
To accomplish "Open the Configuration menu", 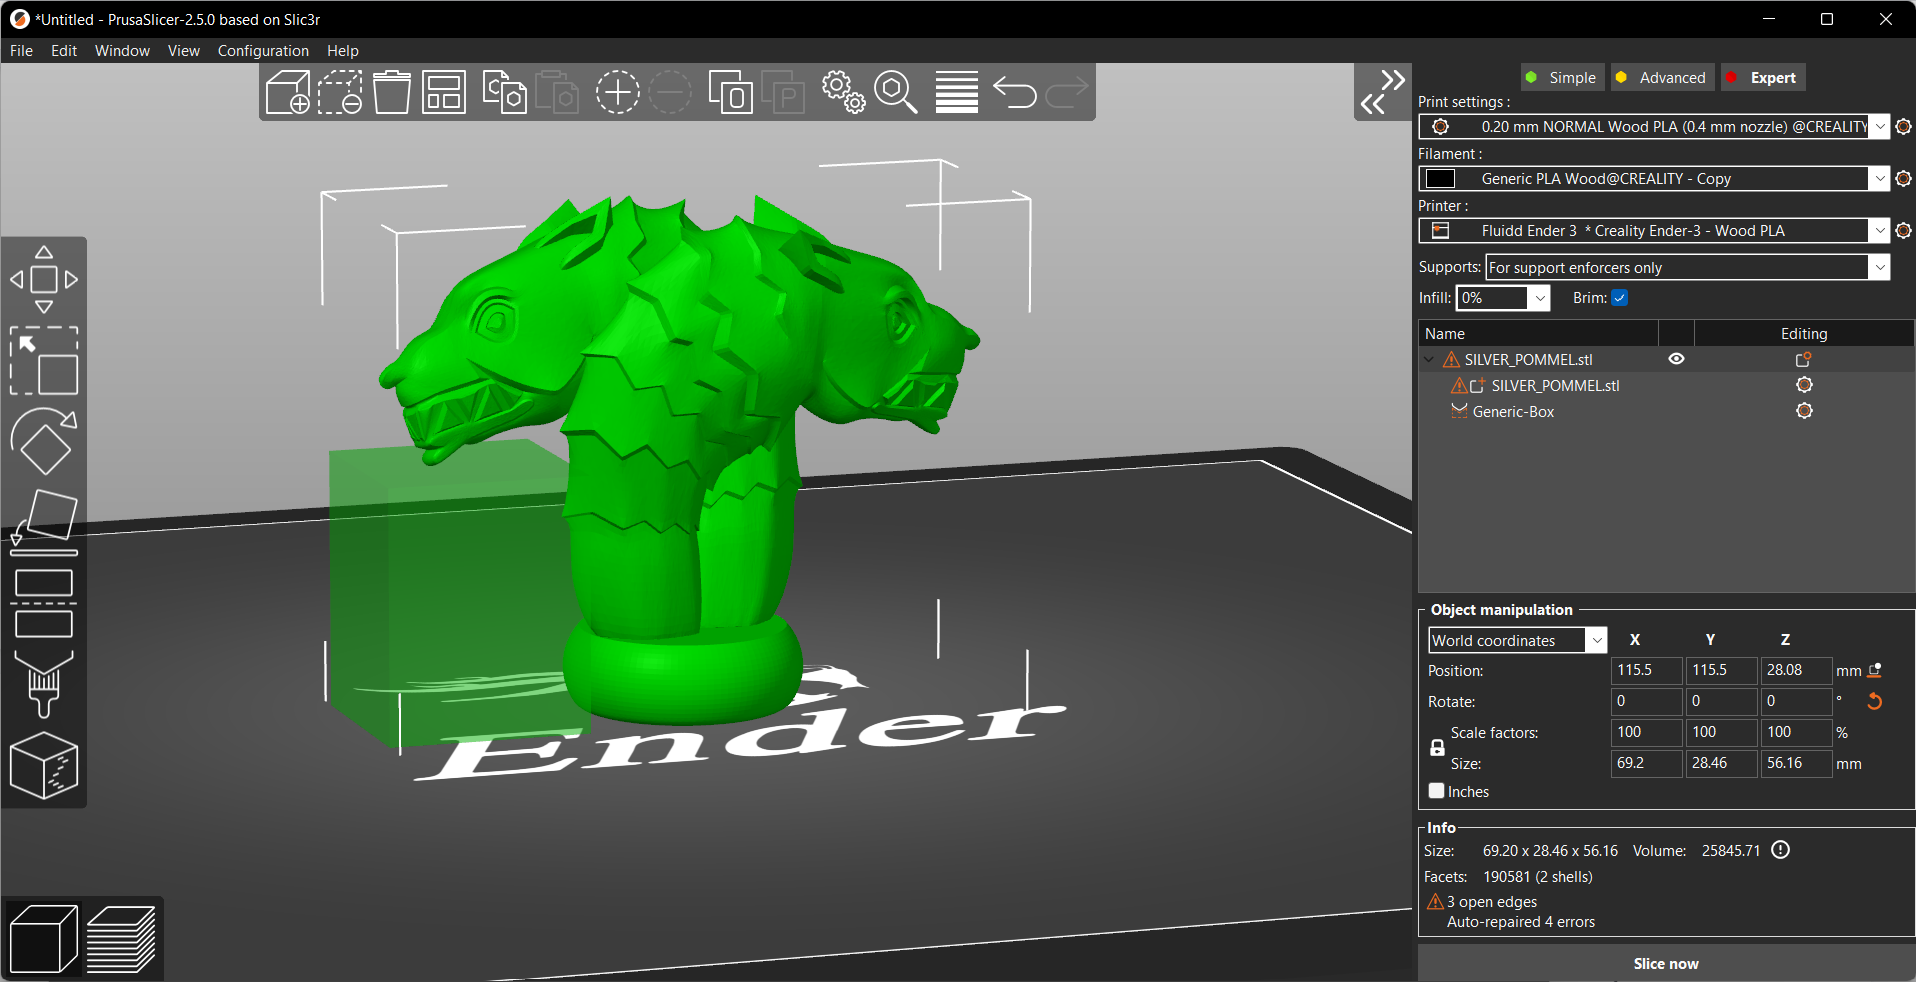I will point(263,51).
